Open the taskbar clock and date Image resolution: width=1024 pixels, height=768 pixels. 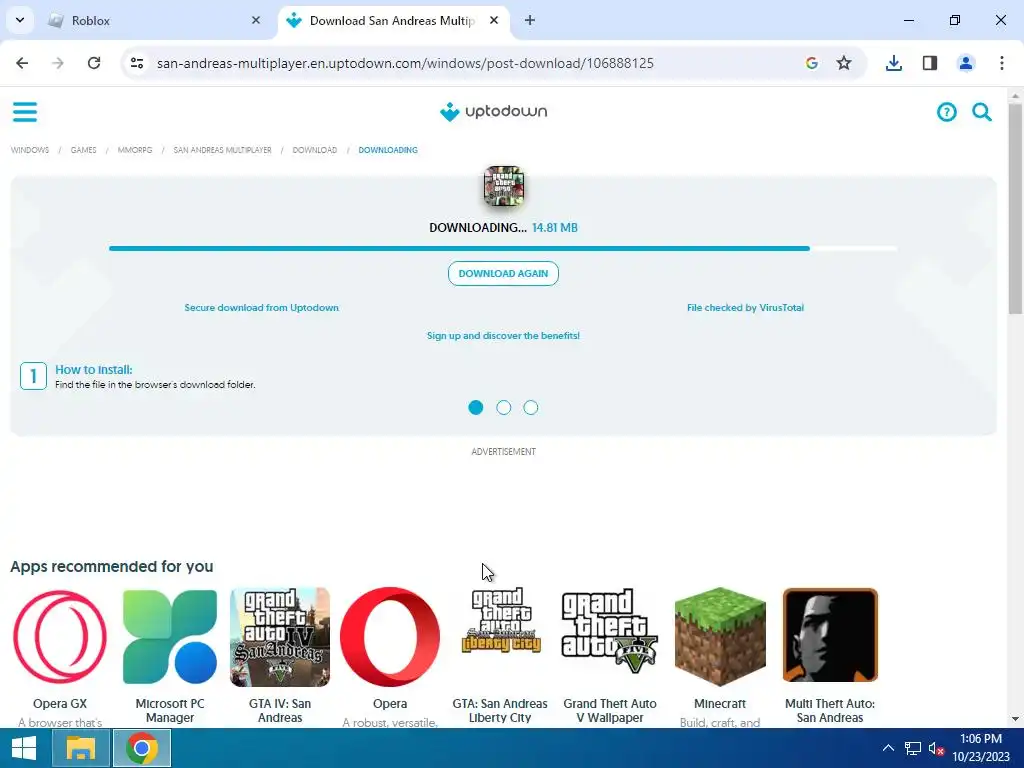pos(980,748)
